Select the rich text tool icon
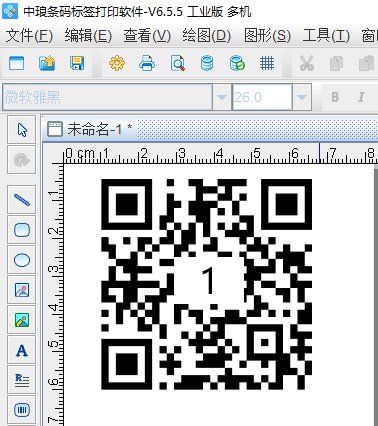 pyautogui.click(x=22, y=380)
